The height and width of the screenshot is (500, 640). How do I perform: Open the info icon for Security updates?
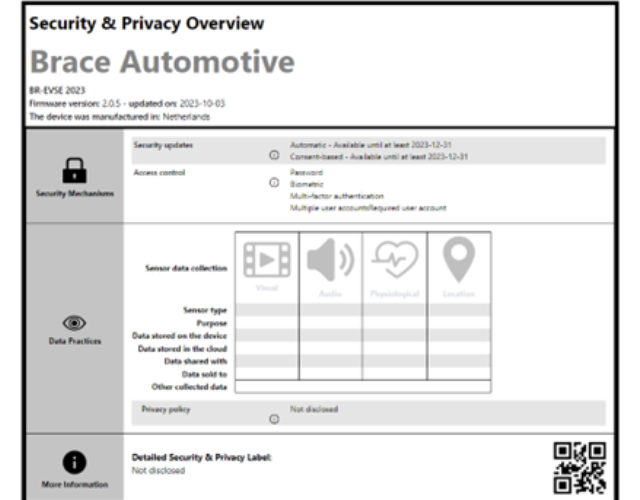[274, 155]
